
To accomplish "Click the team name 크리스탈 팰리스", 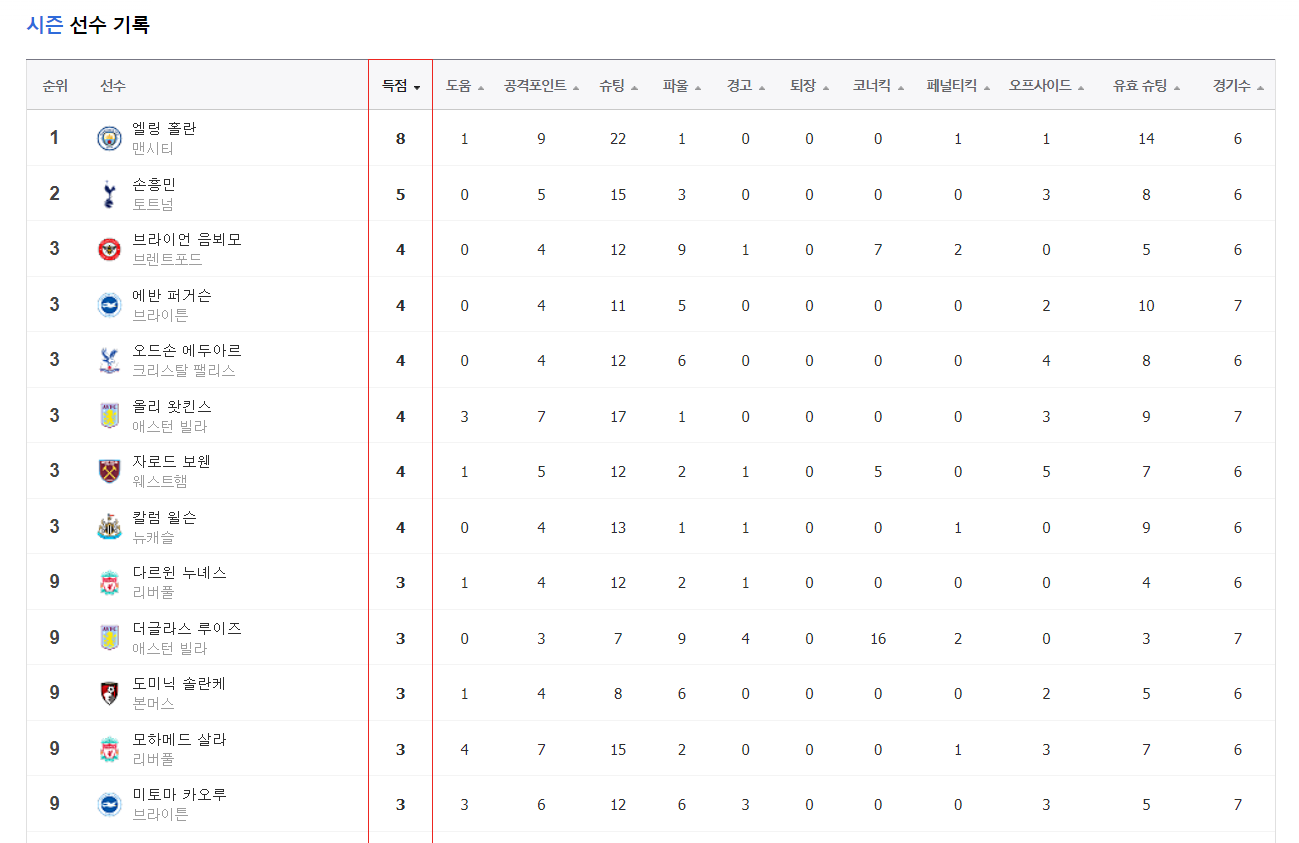I will (184, 370).
